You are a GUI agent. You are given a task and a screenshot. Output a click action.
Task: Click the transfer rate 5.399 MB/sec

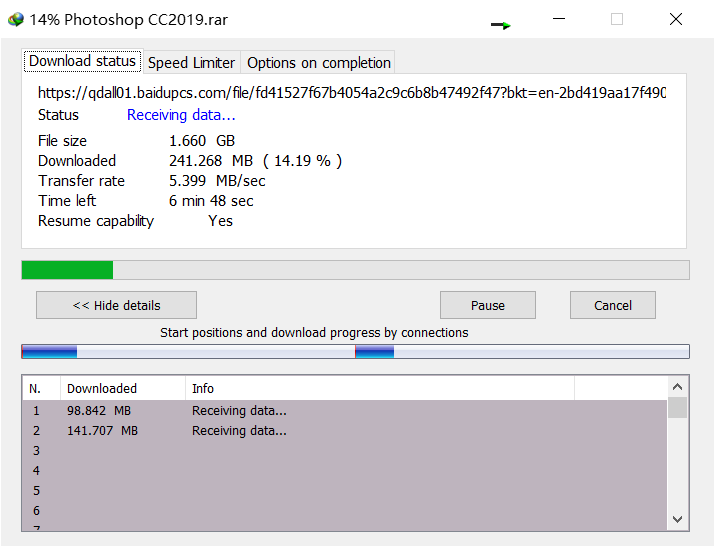217,181
